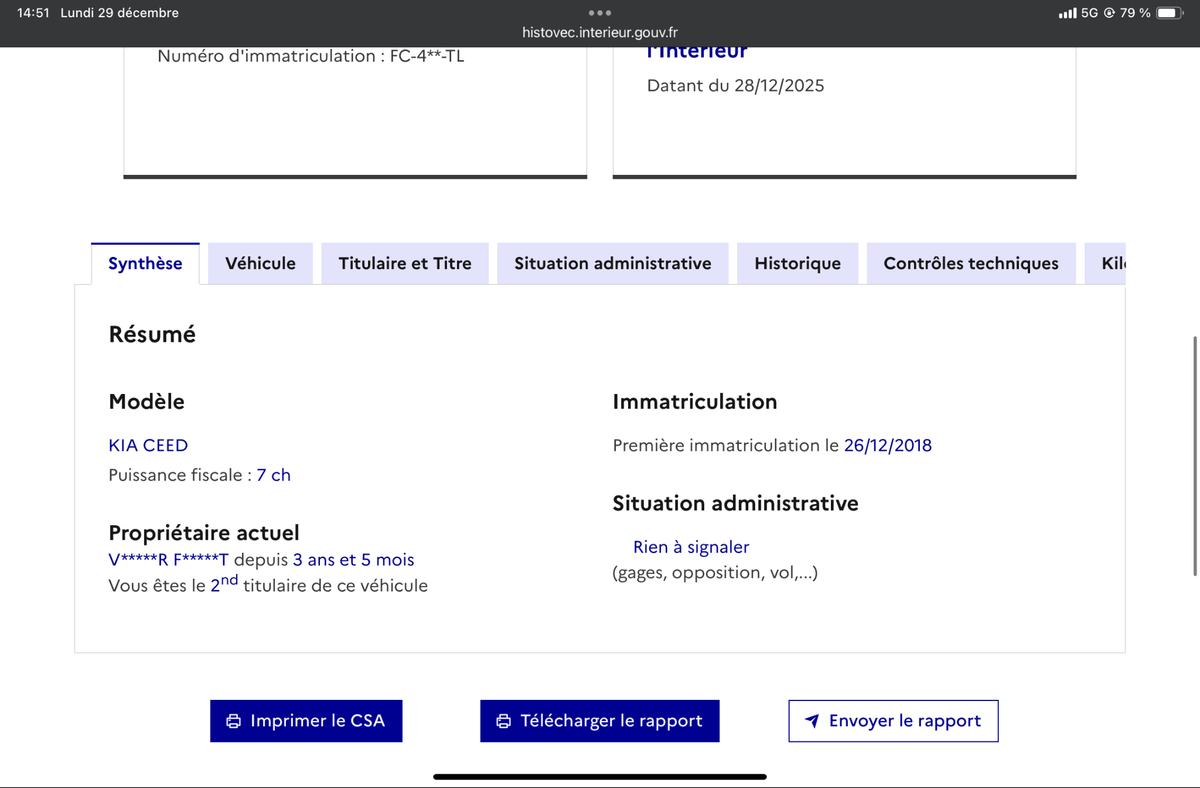
Task: Select the Synthèse tab
Action: [x=145, y=264]
